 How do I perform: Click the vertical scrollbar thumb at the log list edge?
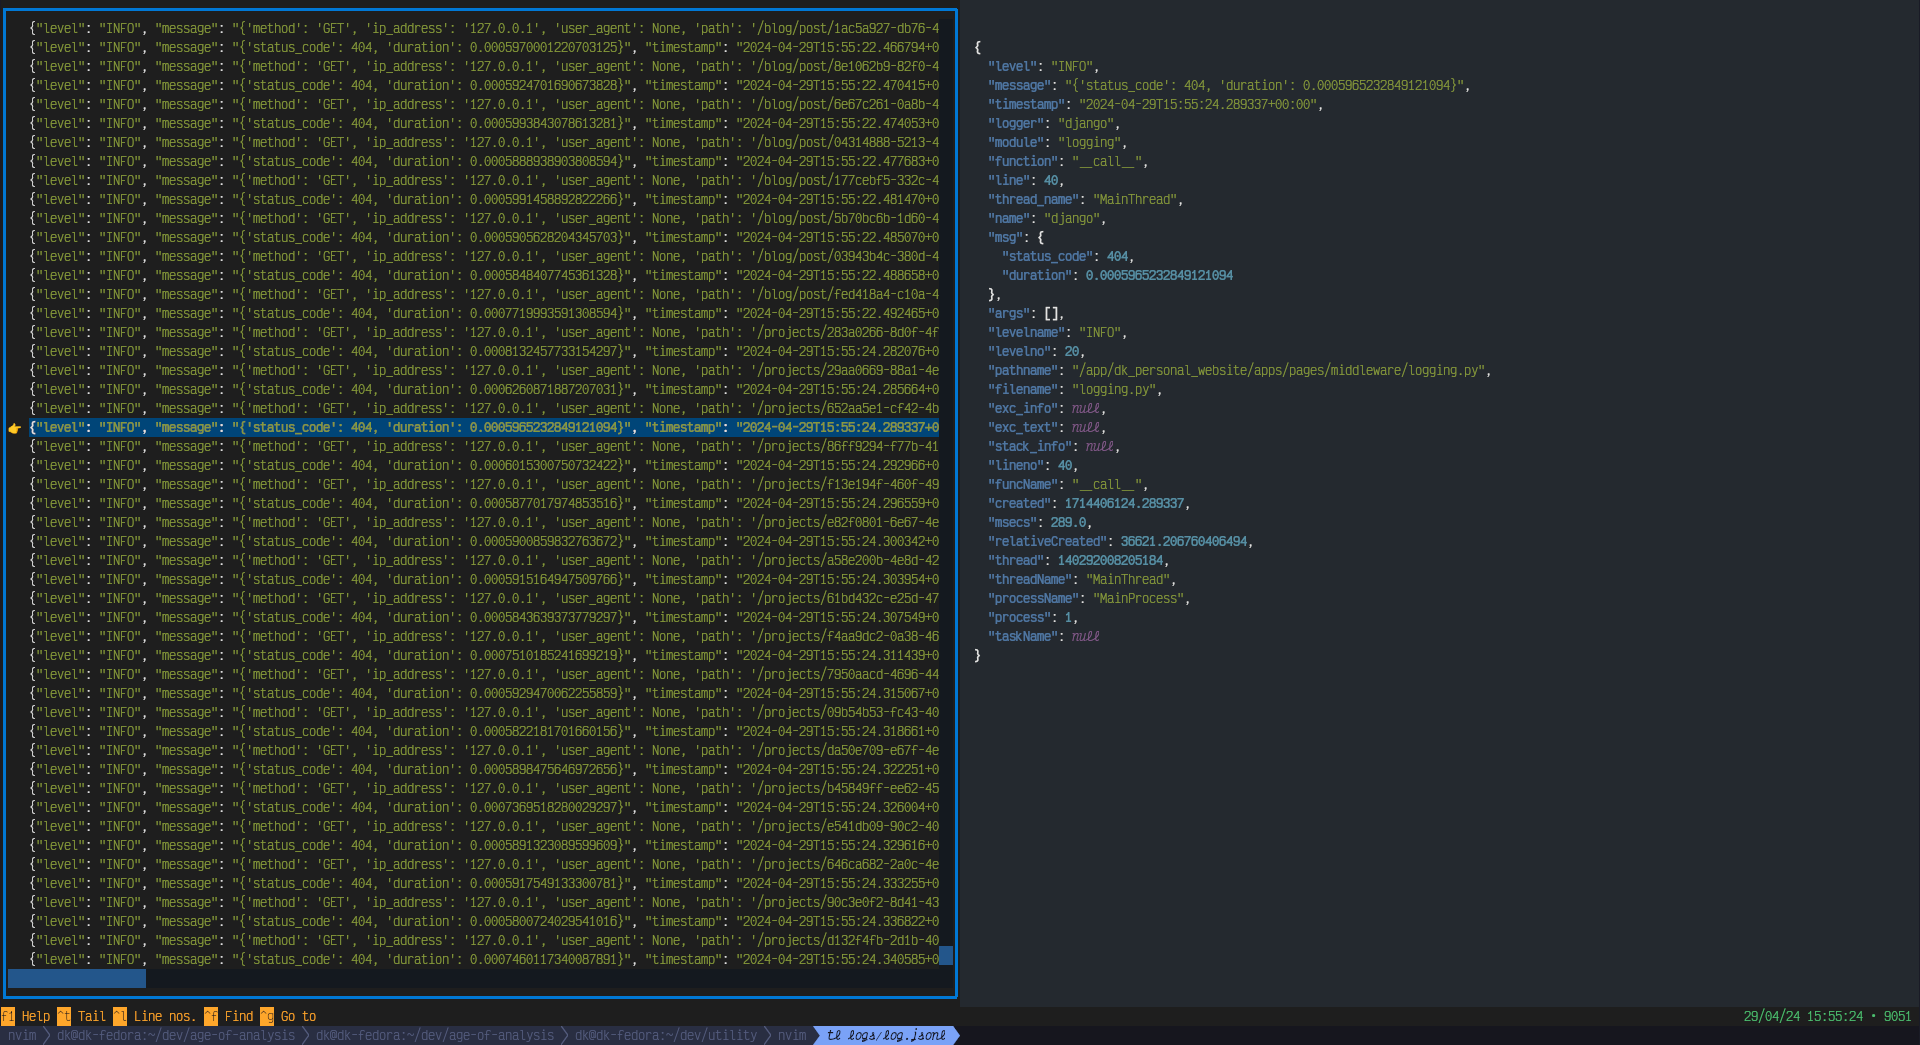click(x=946, y=955)
